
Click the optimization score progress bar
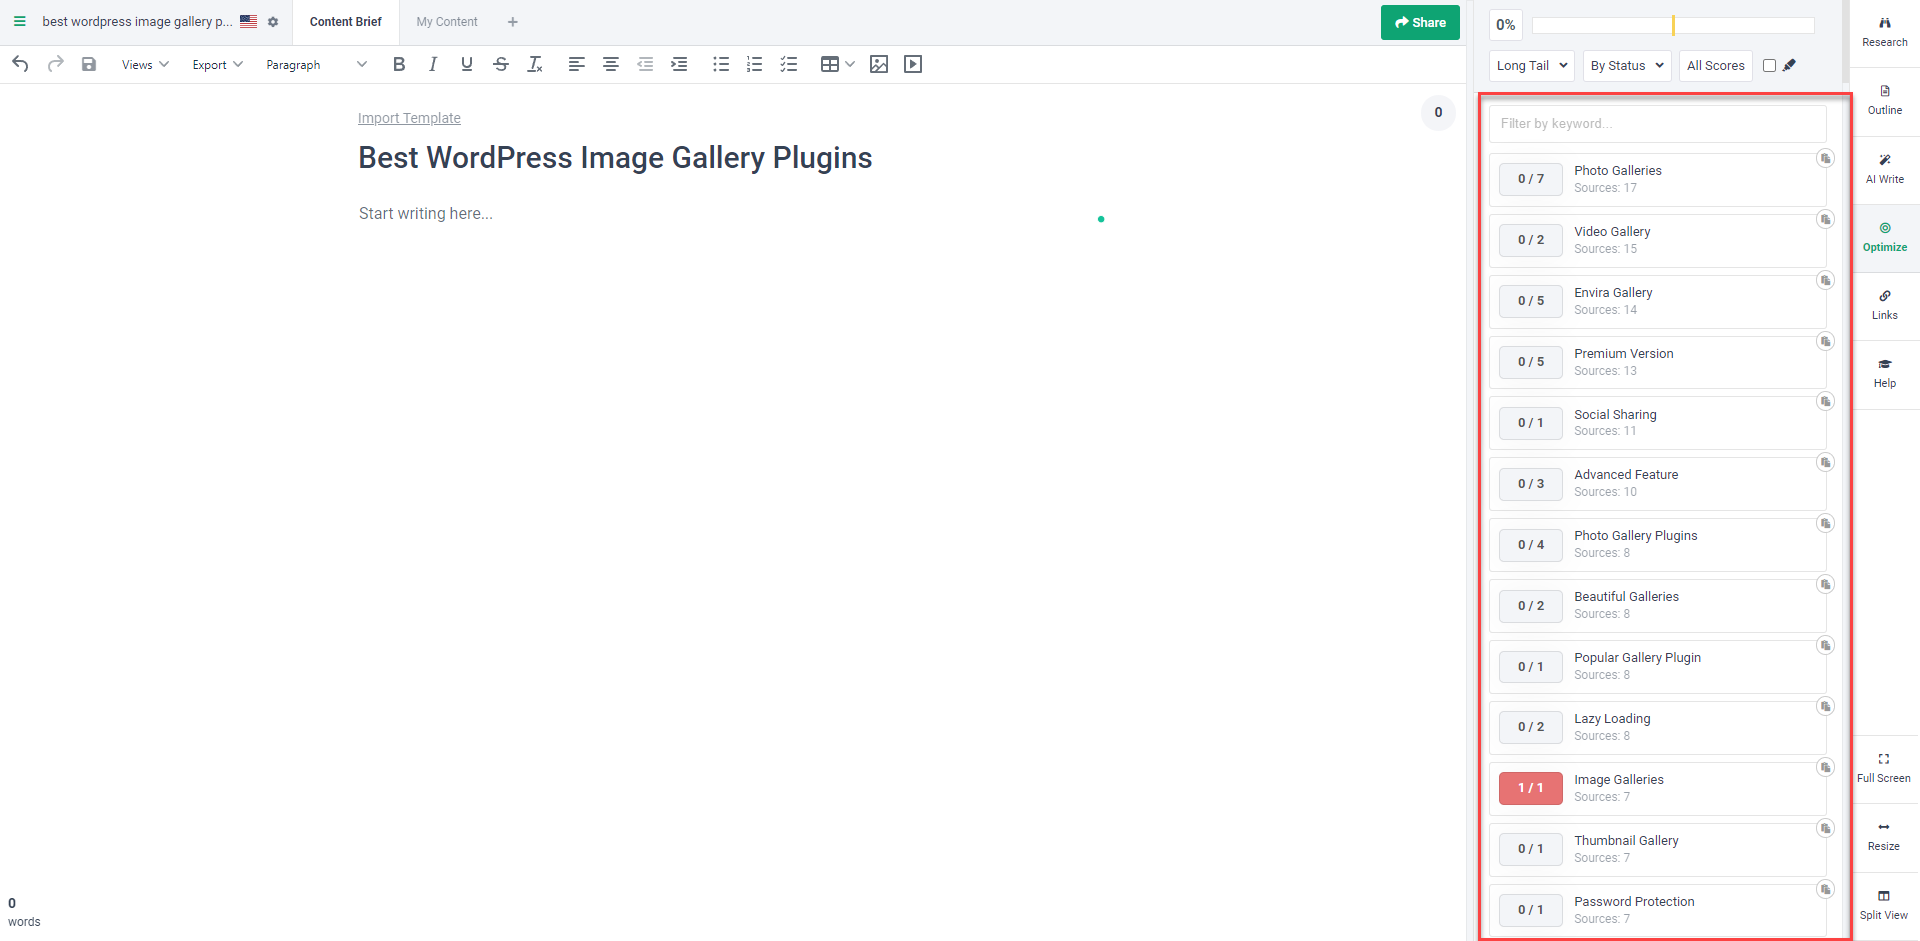tap(1673, 25)
